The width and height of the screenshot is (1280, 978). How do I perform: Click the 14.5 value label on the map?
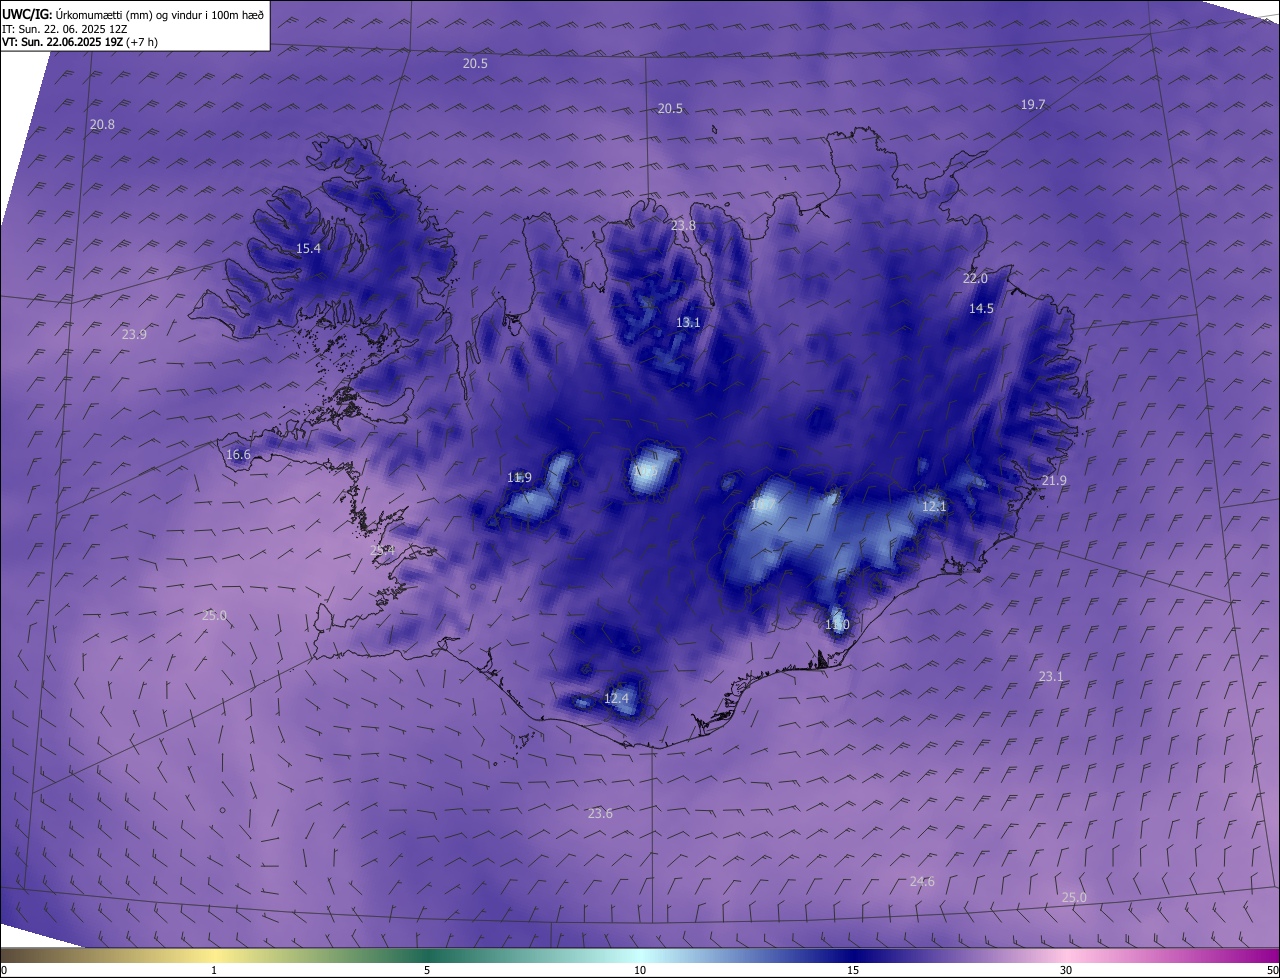pyautogui.click(x=981, y=309)
